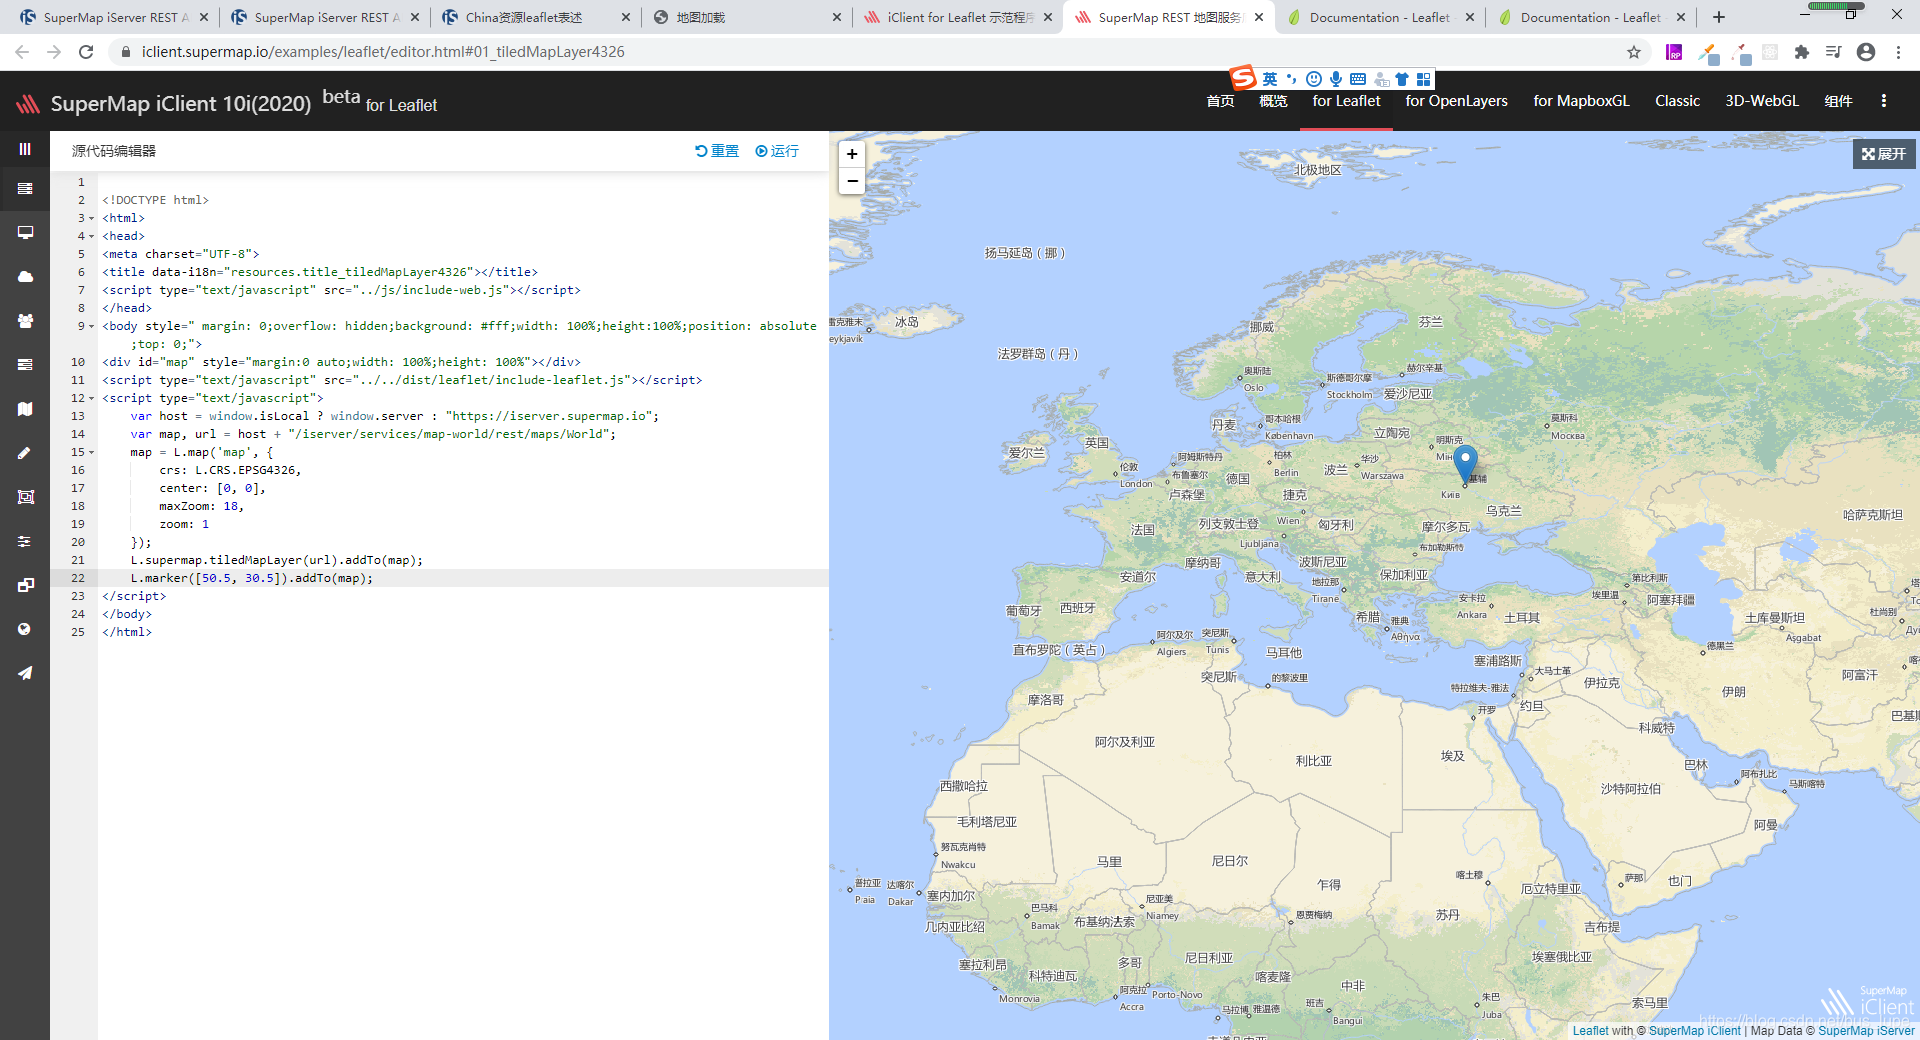Click the SuperMap iClient logo title
This screenshot has width=1920, height=1040.
pos(181,104)
